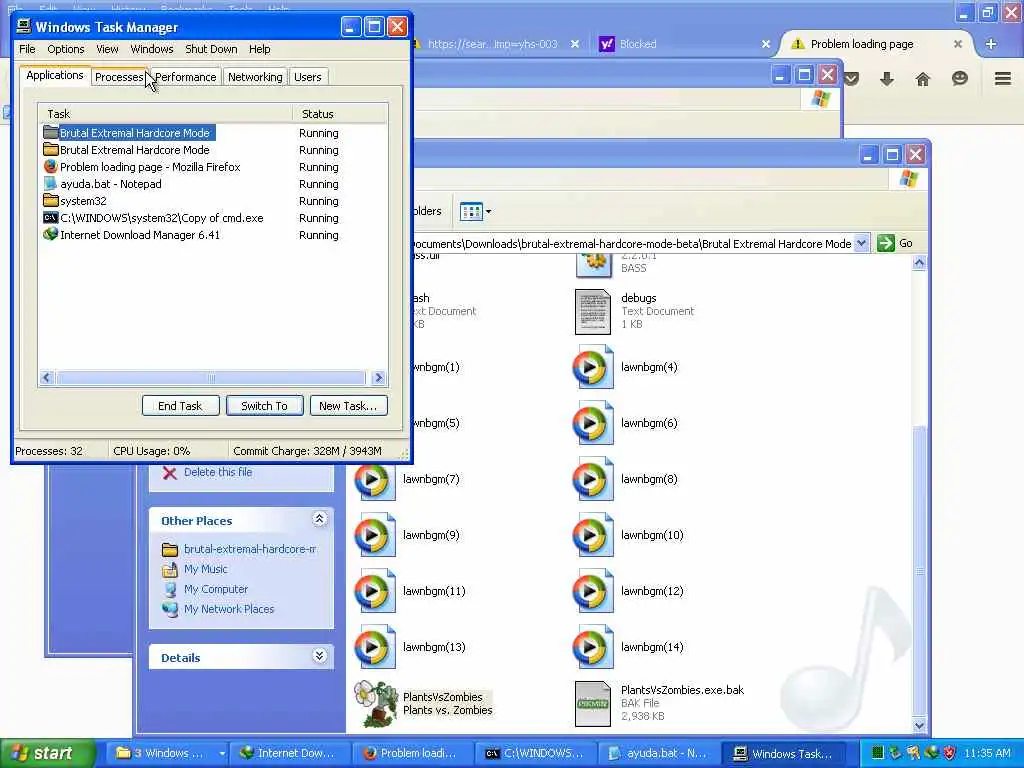Open My Network Places link
Screen dimensions: 1024x768
[229, 609]
